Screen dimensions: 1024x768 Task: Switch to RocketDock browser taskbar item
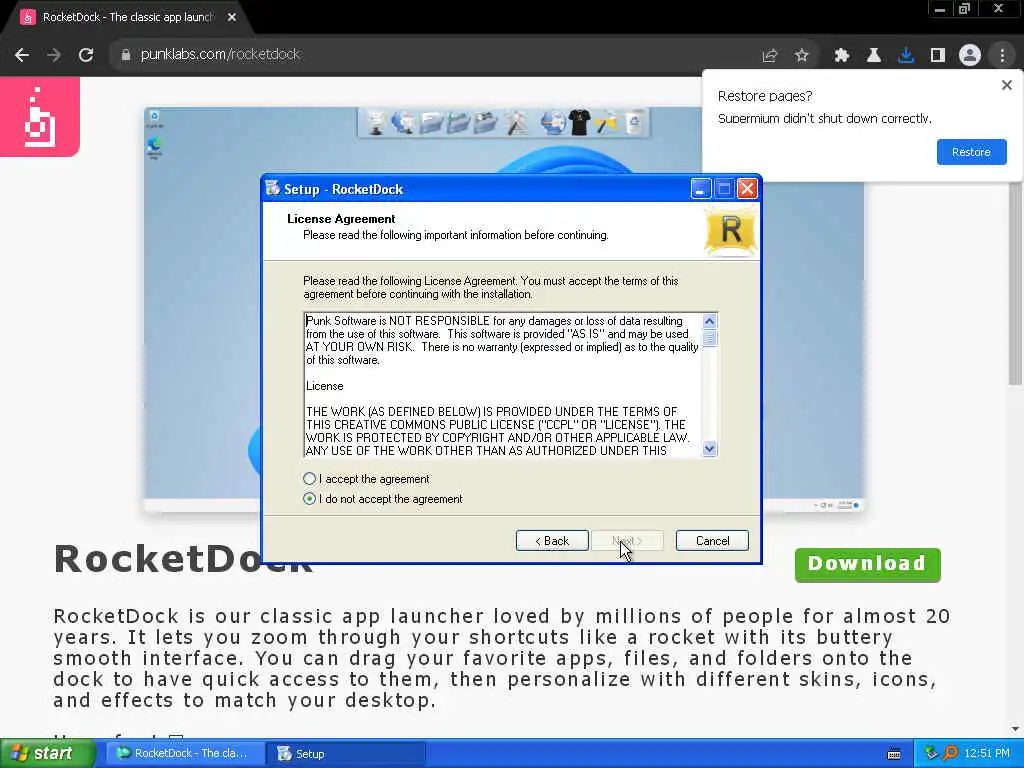coord(183,754)
